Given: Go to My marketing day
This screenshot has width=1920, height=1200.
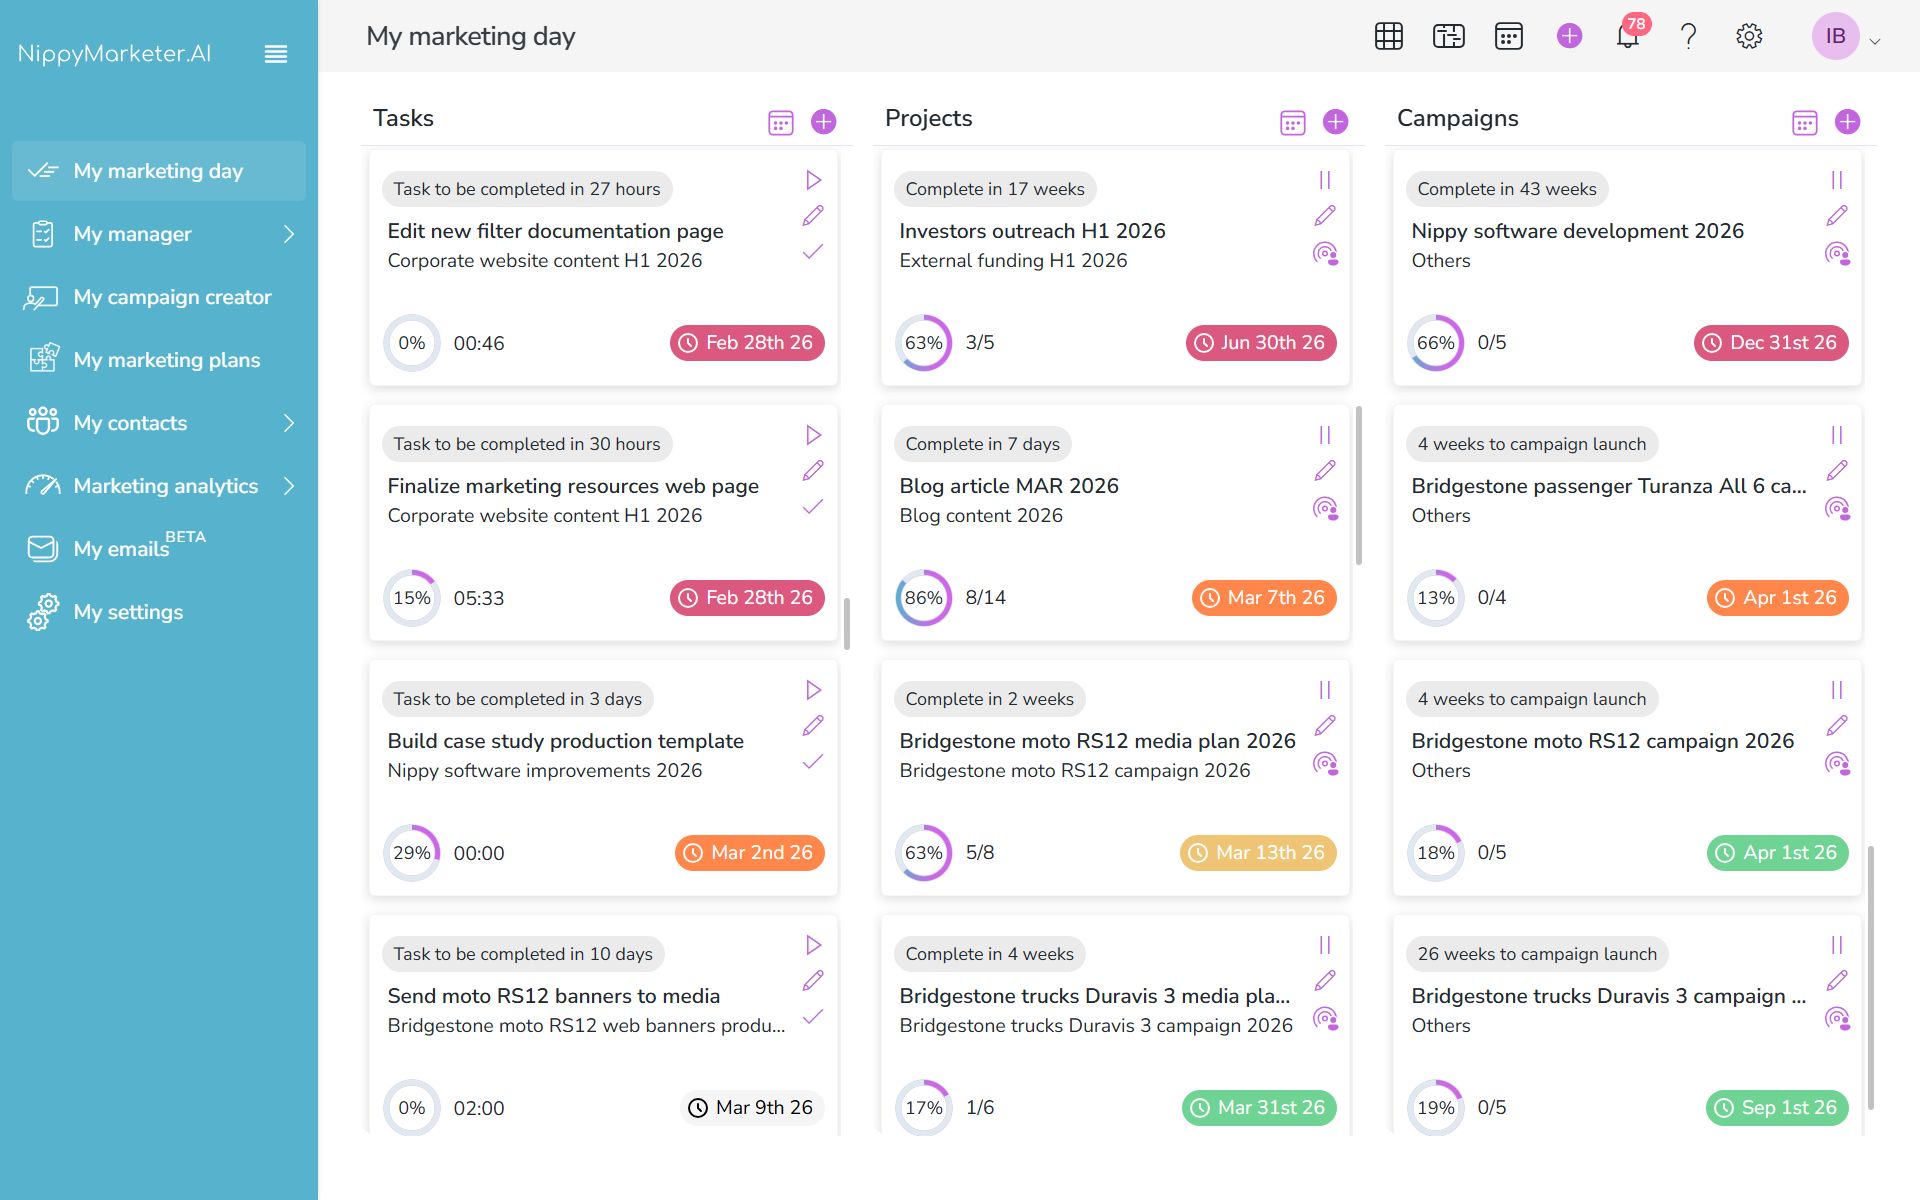Looking at the screenshot, I should tap(159, 171).
